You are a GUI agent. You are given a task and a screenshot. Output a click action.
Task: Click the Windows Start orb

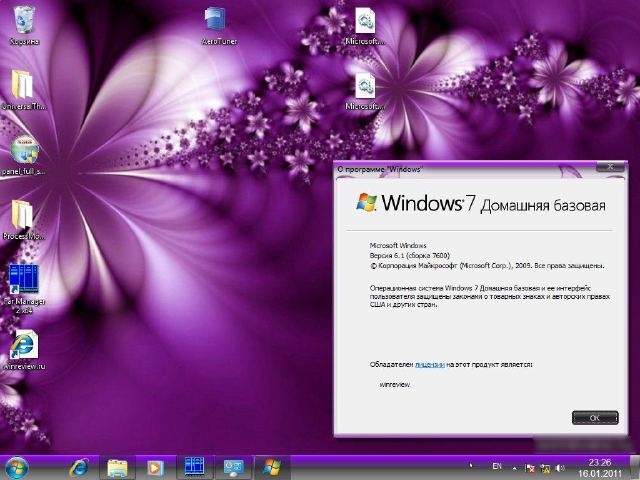[18, 466]
